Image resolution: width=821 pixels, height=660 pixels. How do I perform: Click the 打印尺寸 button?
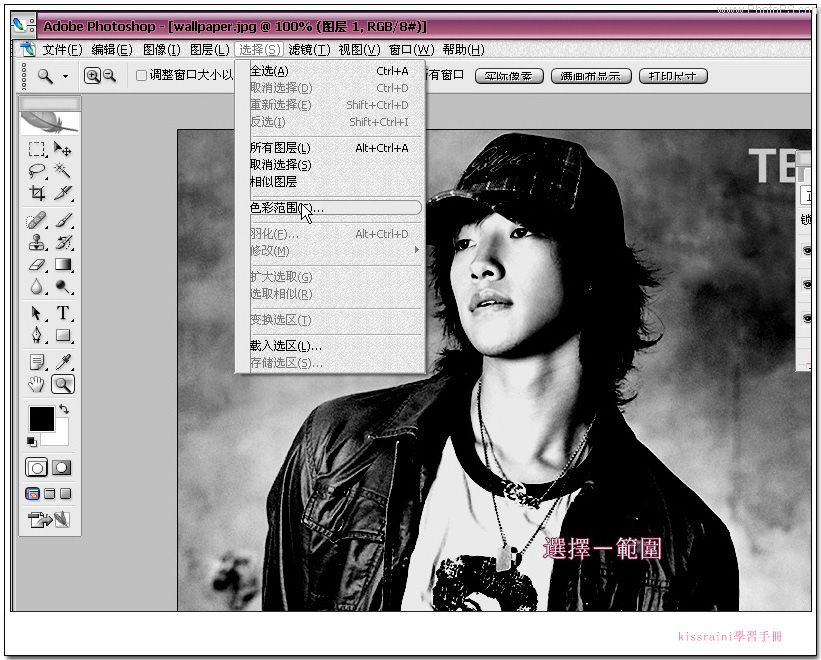(673, 76)
